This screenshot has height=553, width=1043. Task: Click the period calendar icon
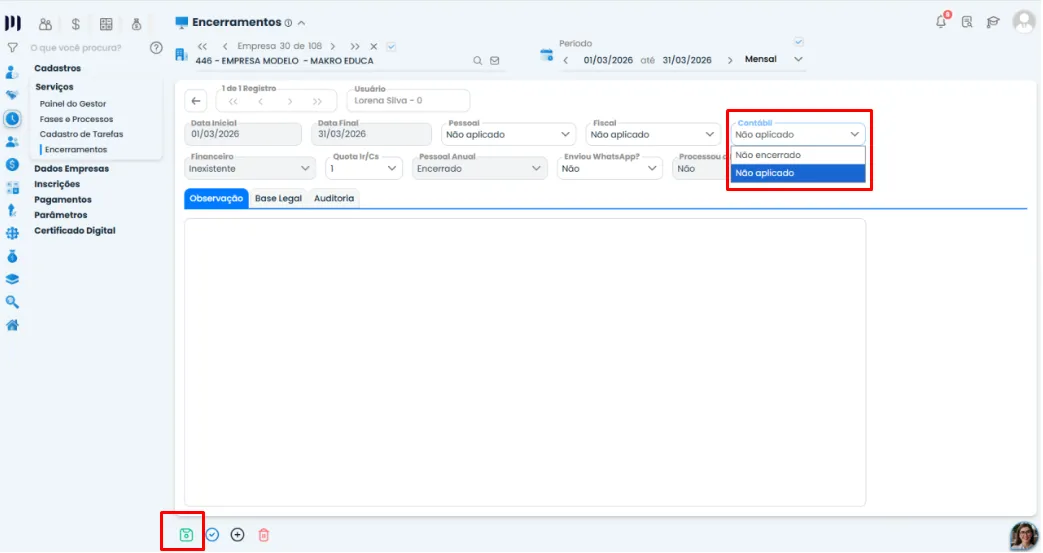coord(547,55)
